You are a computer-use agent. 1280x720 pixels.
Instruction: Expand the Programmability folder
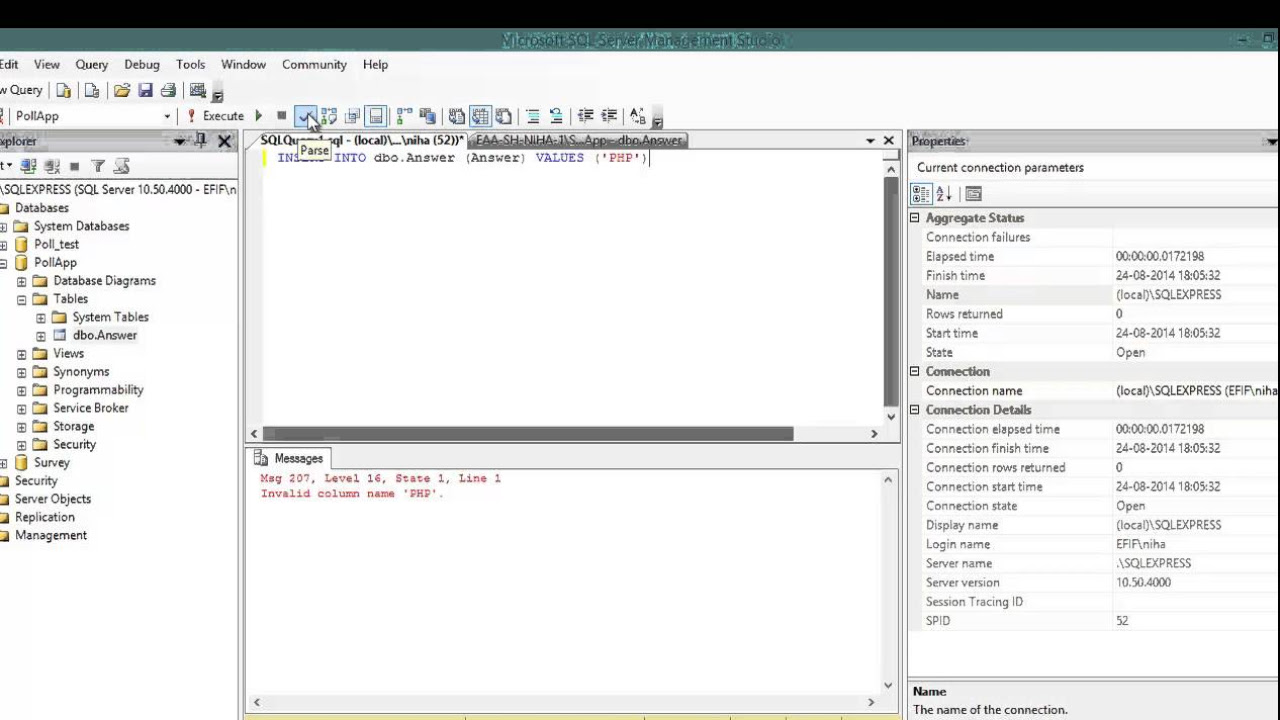(22, 390)
